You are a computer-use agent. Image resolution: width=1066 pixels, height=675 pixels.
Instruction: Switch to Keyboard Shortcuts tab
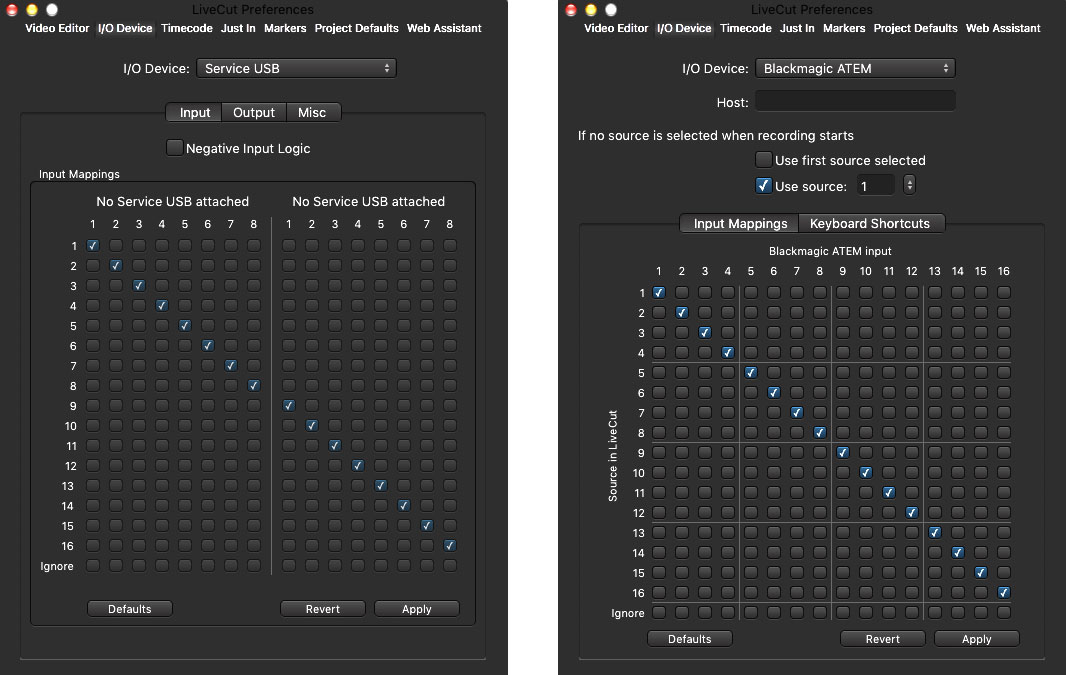870,224
